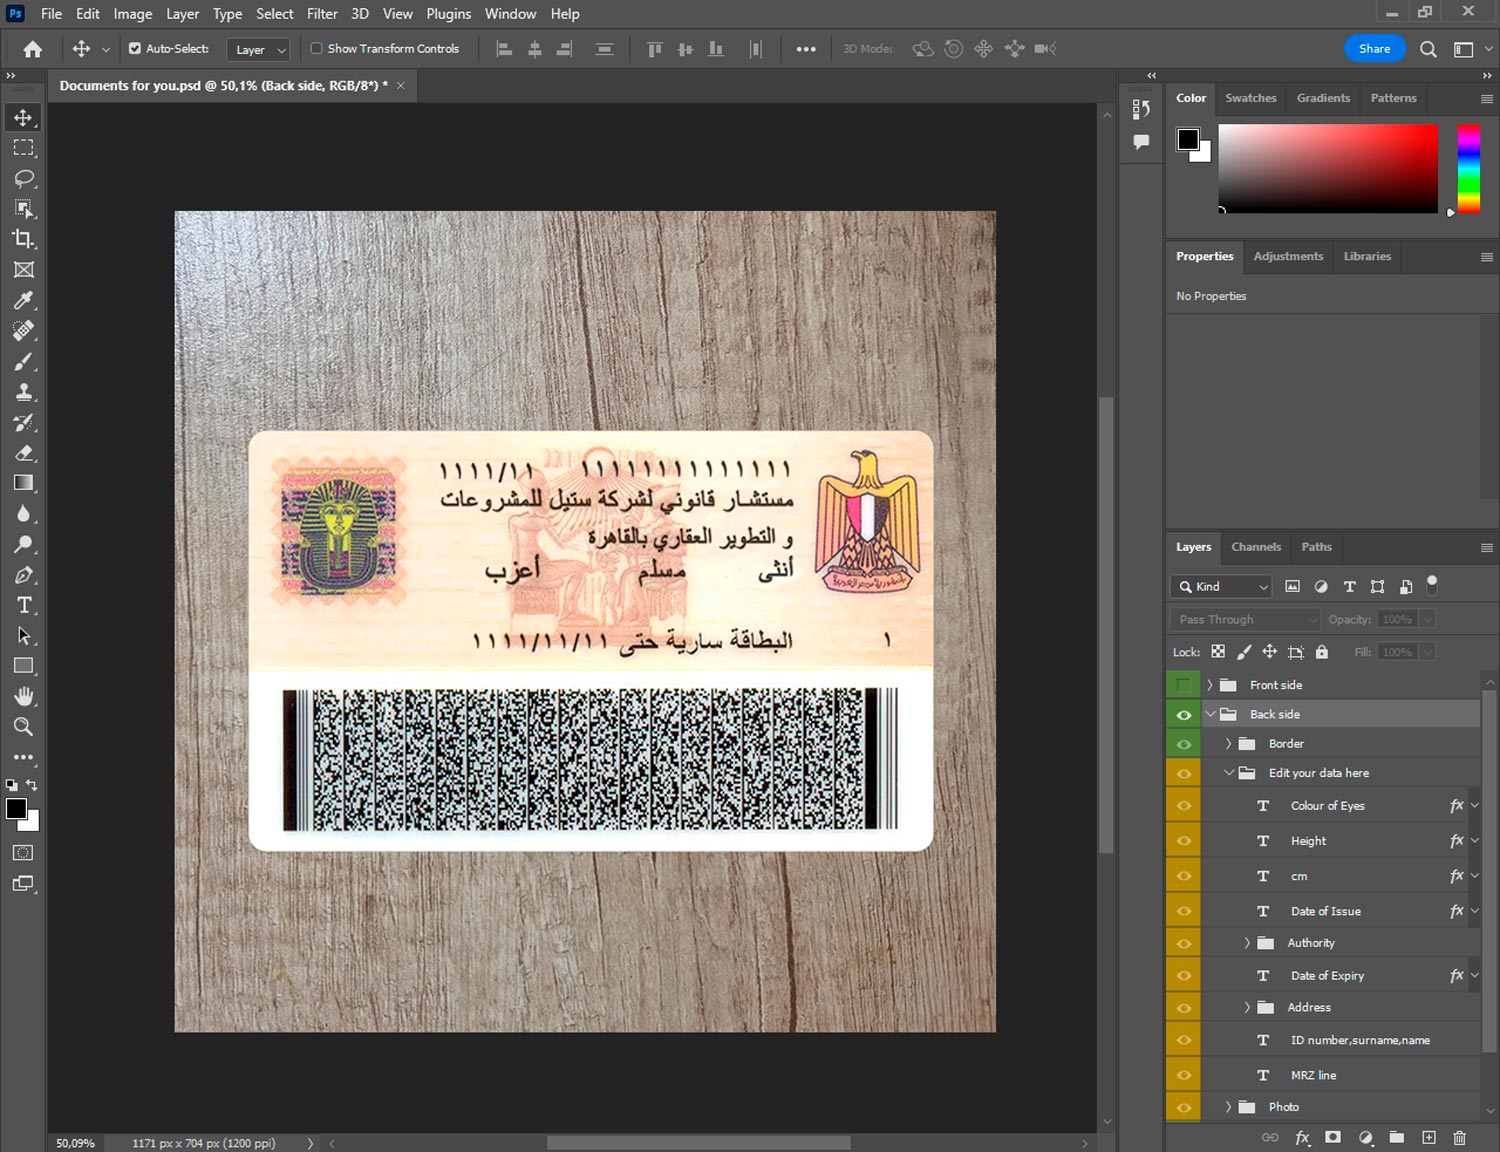Select the Crop tool
This screenshot has height=1152, width=1500.
[x=23, y=239]
